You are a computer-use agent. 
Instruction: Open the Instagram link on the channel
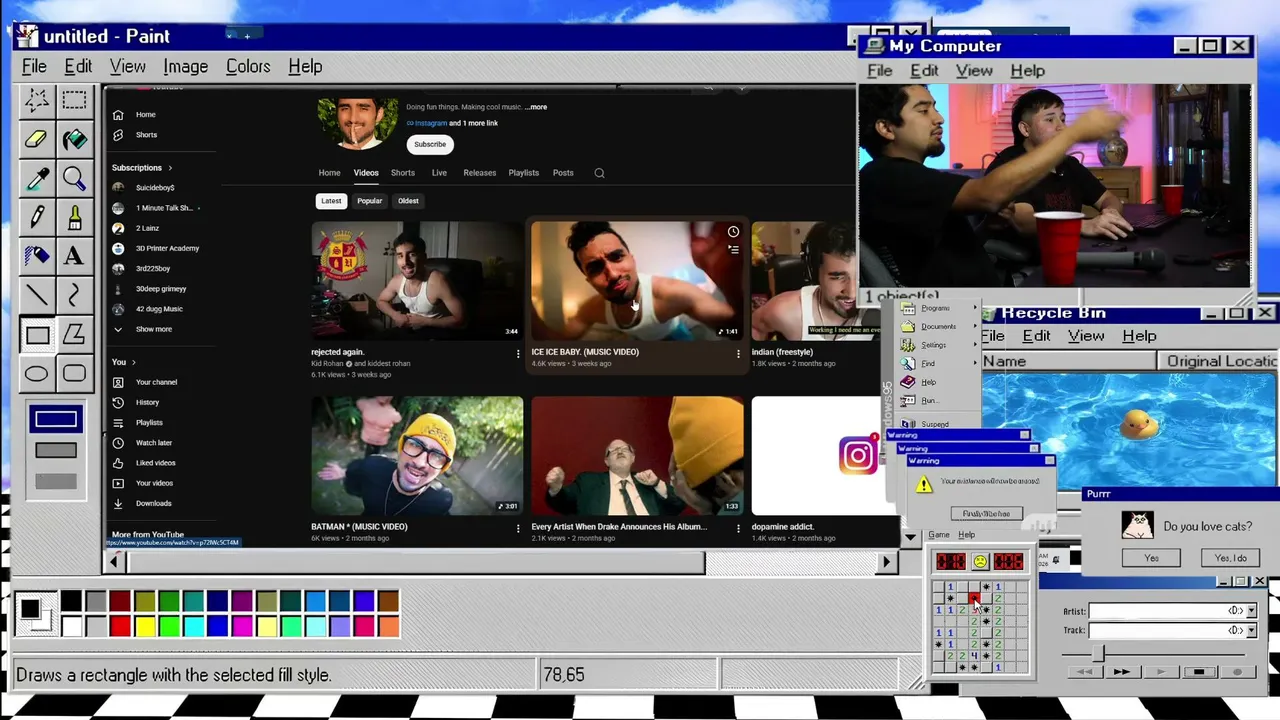click(430, 123)
